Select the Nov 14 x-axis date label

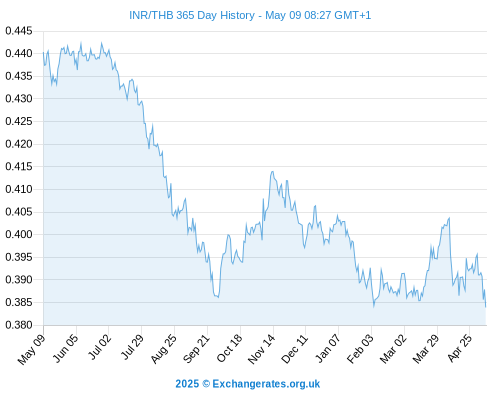click(262, 349)
